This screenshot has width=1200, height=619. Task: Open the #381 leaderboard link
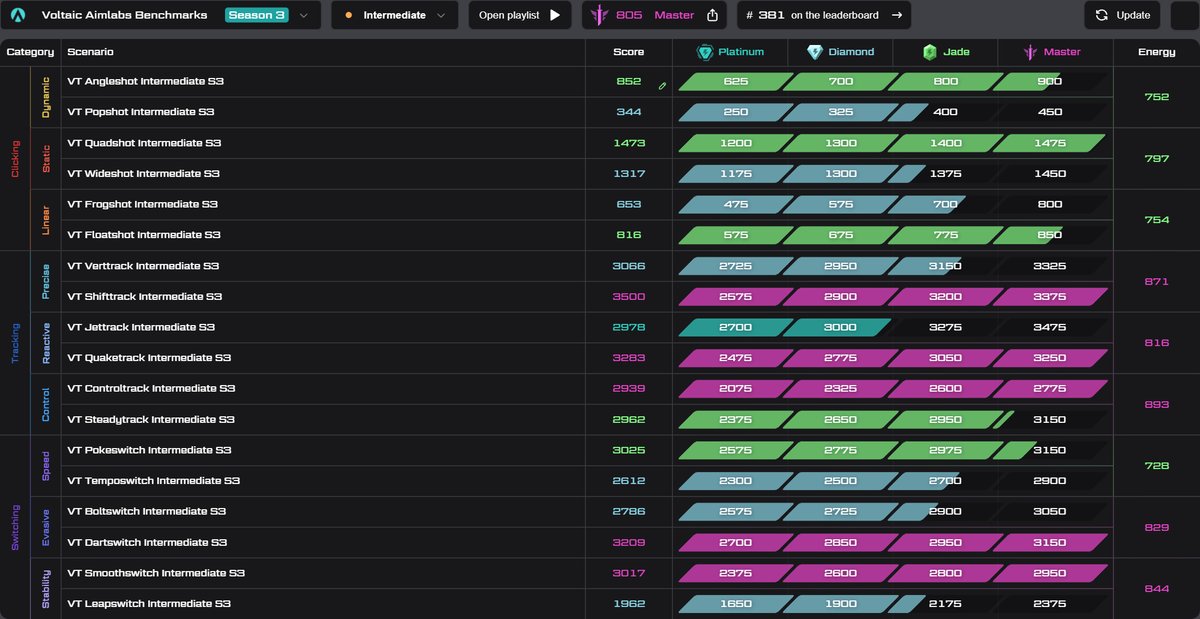point(823,15)
